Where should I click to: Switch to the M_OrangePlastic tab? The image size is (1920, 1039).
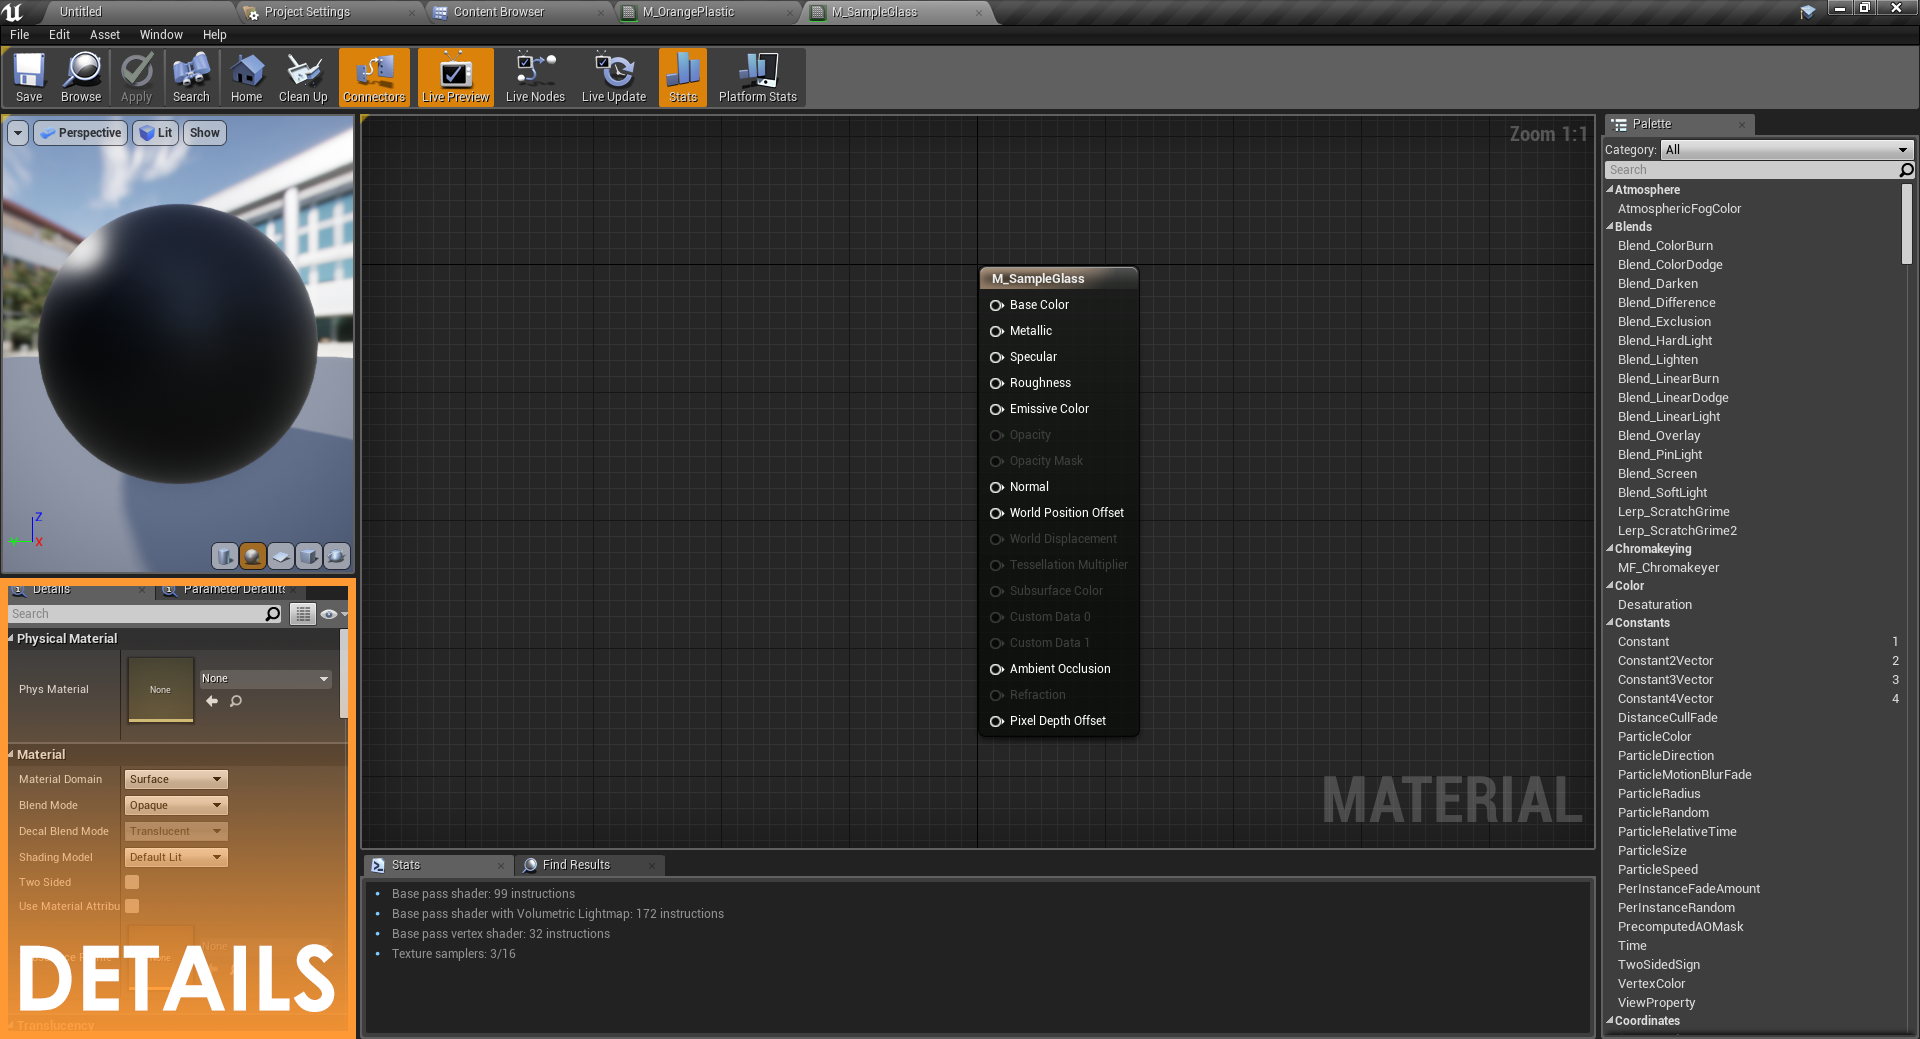pos(688,12)
